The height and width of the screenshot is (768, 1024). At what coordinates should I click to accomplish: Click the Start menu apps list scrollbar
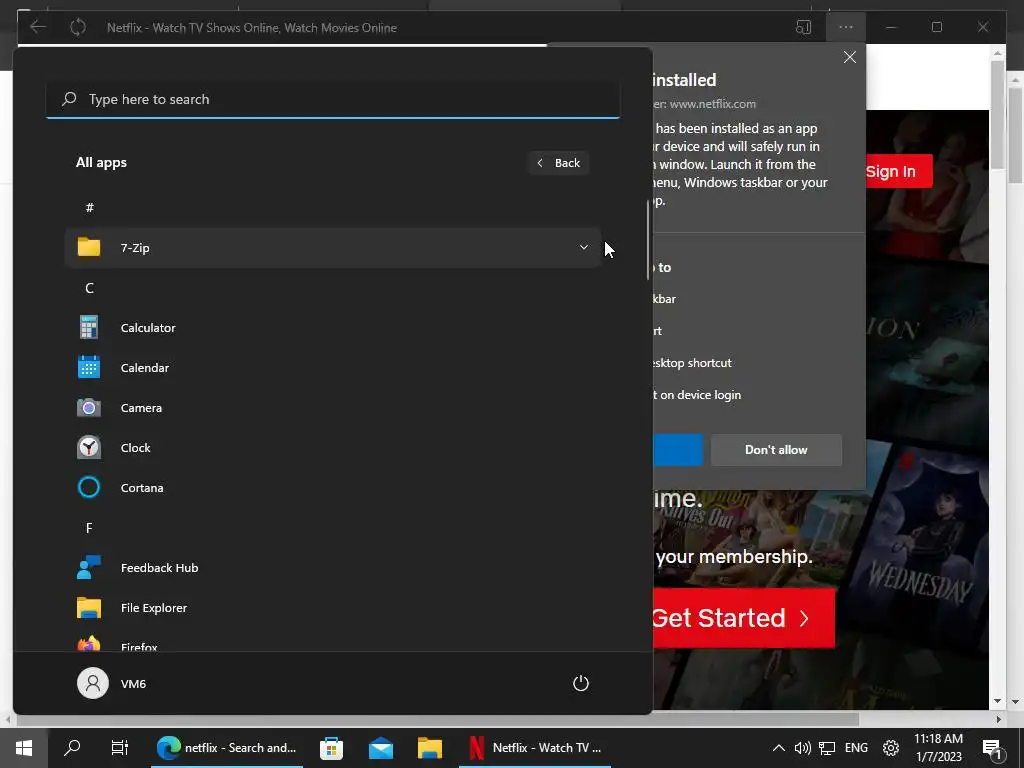pyautogui.click(x=648, y=240)
